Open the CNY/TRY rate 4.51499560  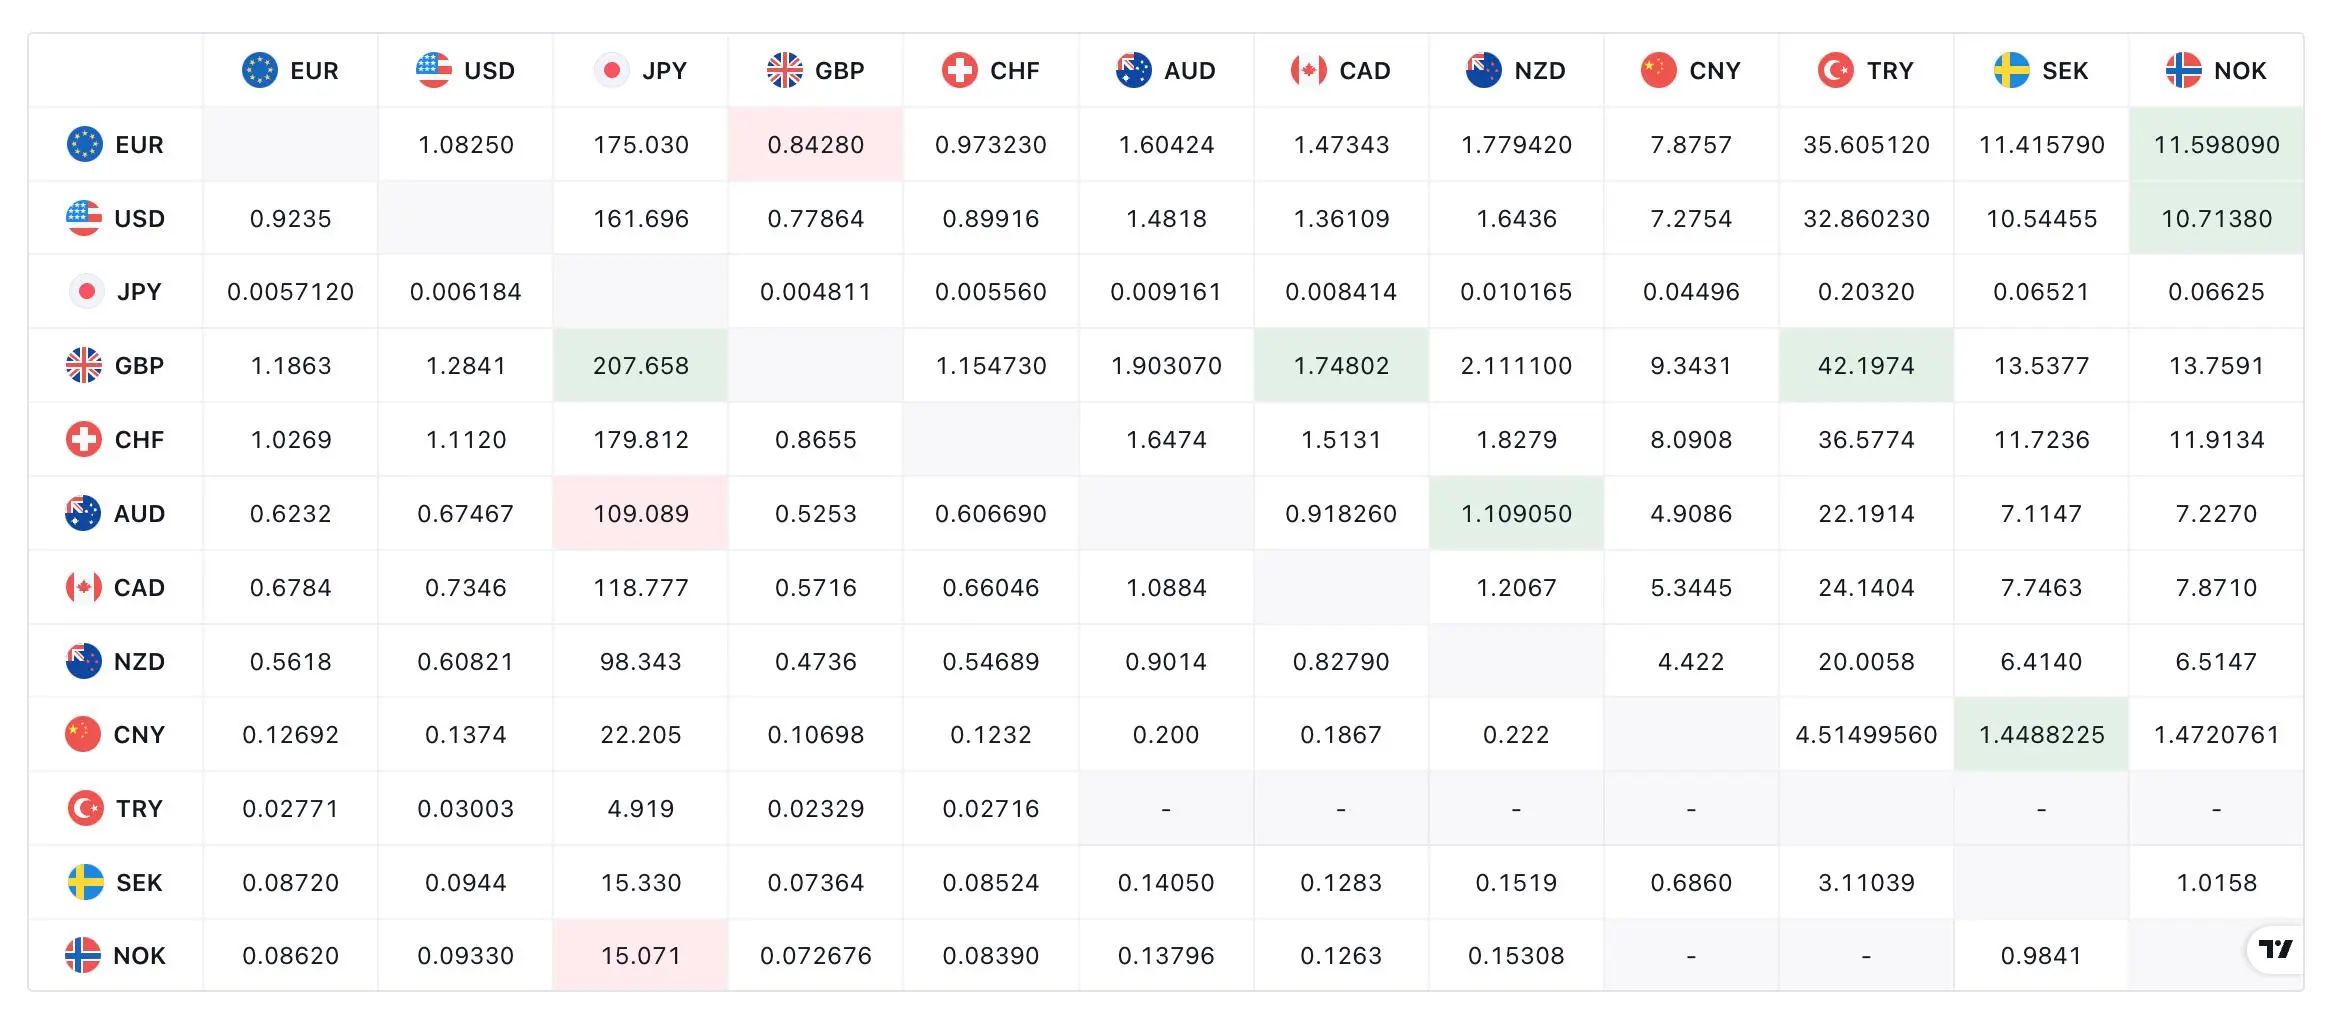1867,734
